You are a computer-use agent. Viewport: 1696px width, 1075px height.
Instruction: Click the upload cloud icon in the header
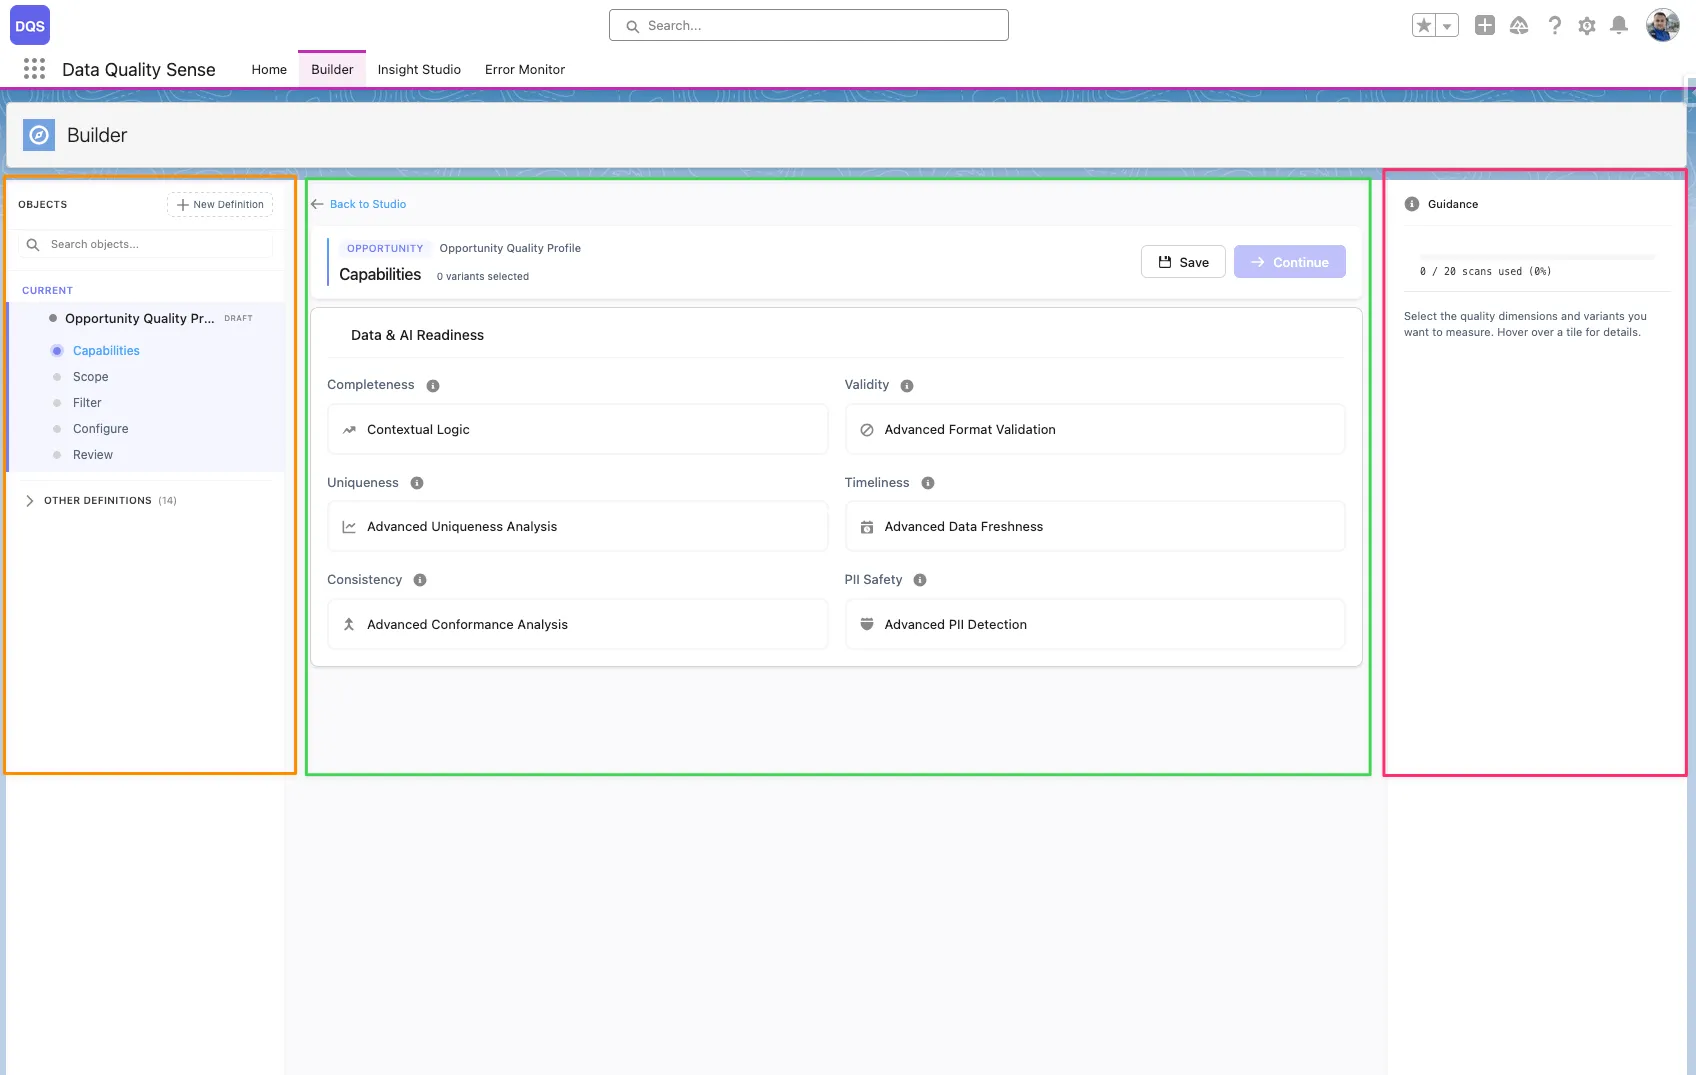(1519, 25)
